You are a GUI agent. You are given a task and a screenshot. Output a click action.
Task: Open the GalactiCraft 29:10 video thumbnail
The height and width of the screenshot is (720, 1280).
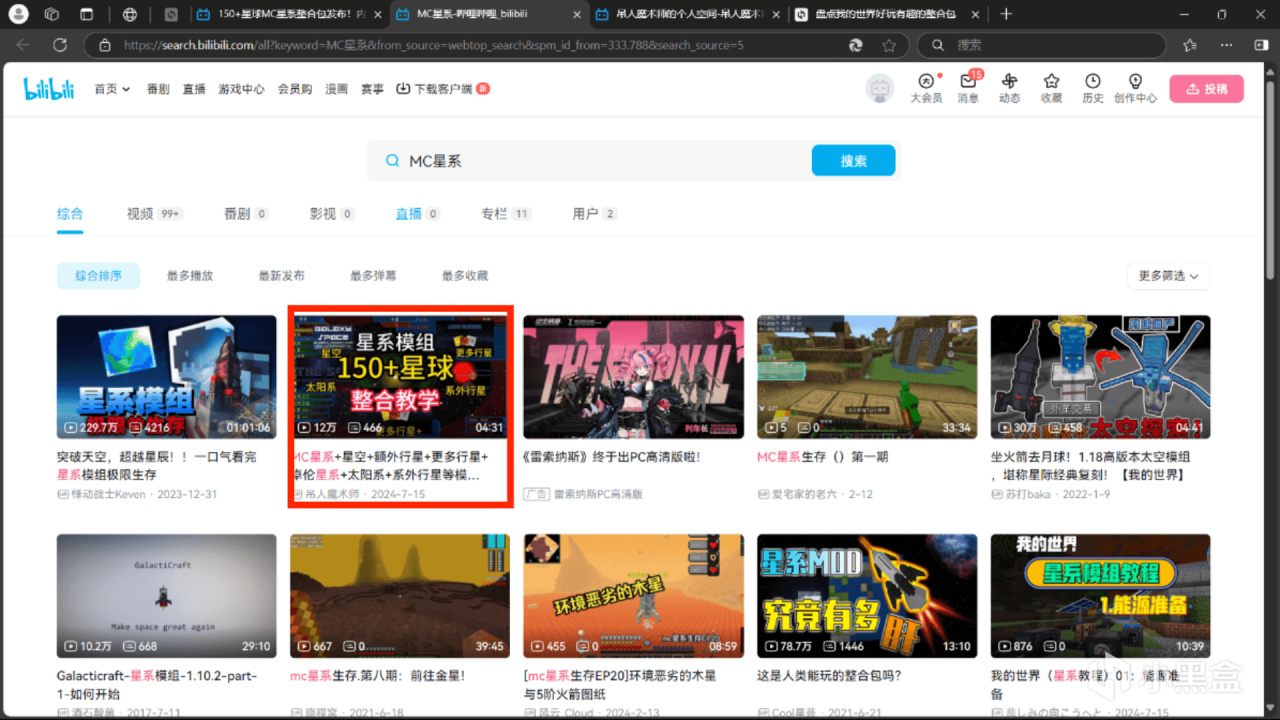[166, 596]
